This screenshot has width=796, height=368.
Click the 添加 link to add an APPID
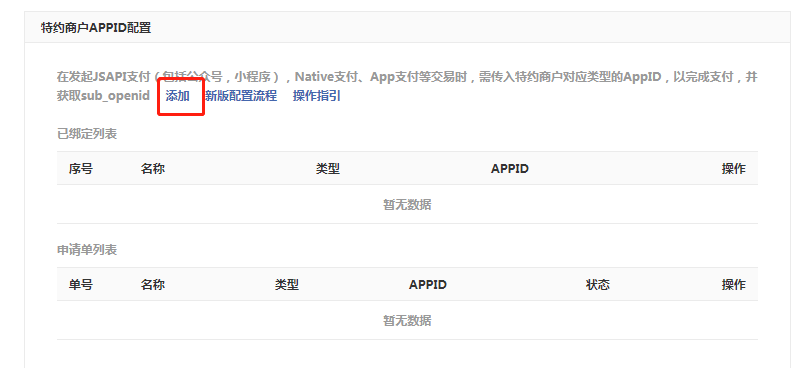pos(178,95)
